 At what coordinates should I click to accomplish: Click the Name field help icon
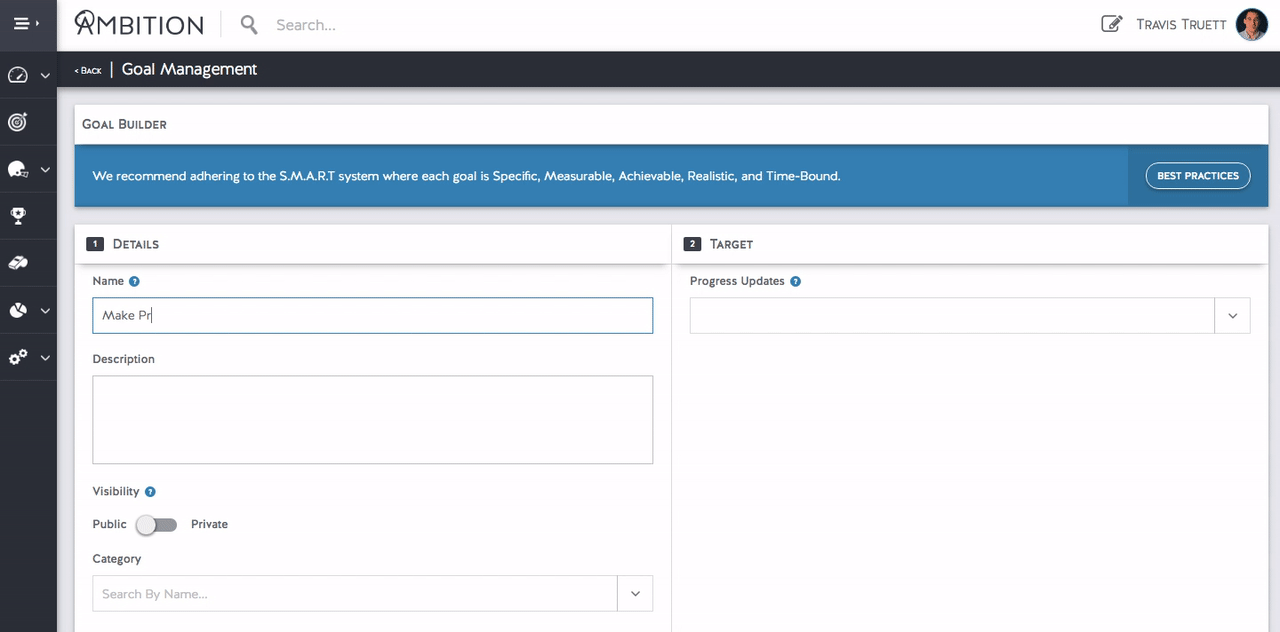135,282
